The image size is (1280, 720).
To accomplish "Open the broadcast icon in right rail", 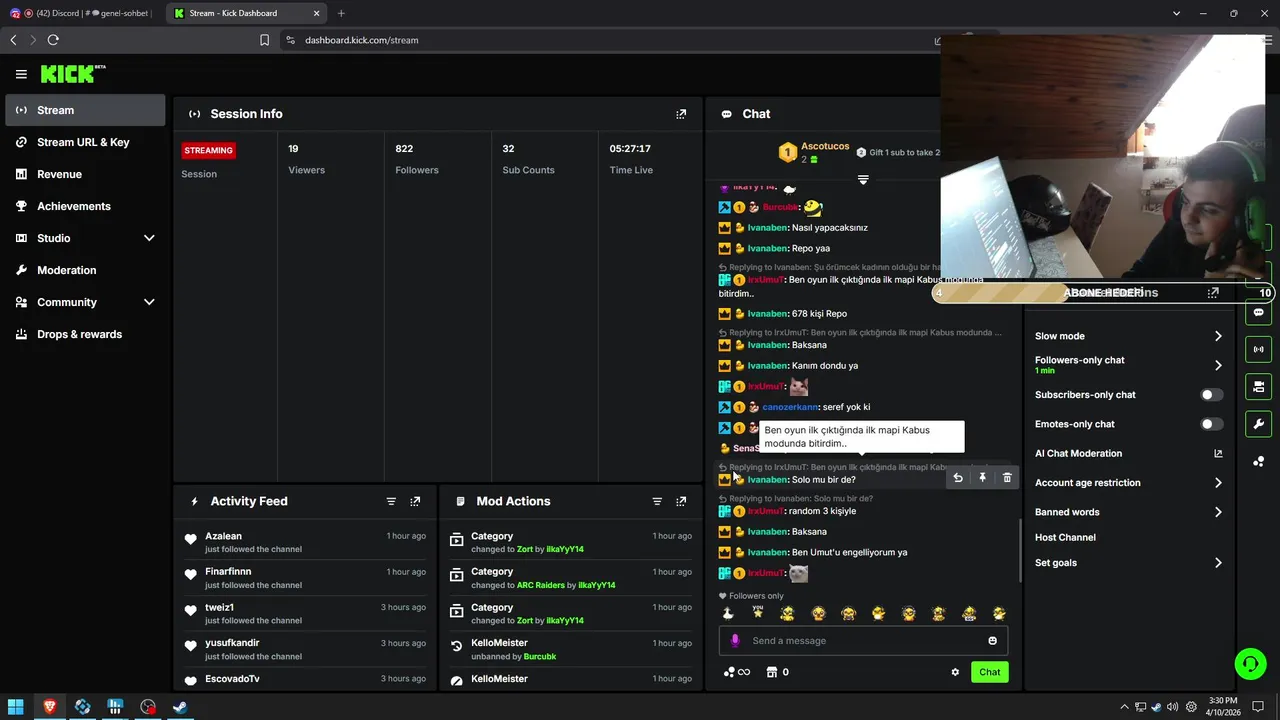I will click(1258, 349).
